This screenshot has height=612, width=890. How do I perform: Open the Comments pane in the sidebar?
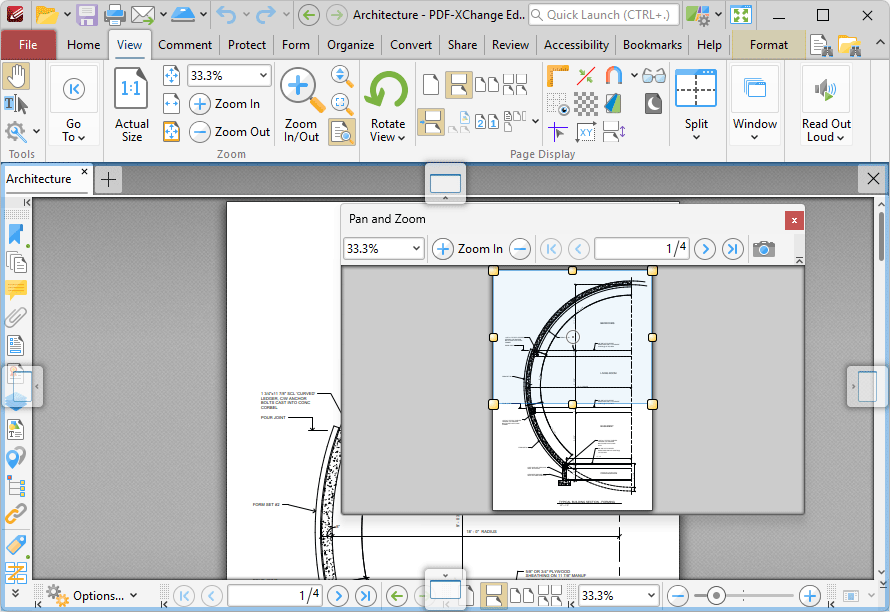[15, 290]
